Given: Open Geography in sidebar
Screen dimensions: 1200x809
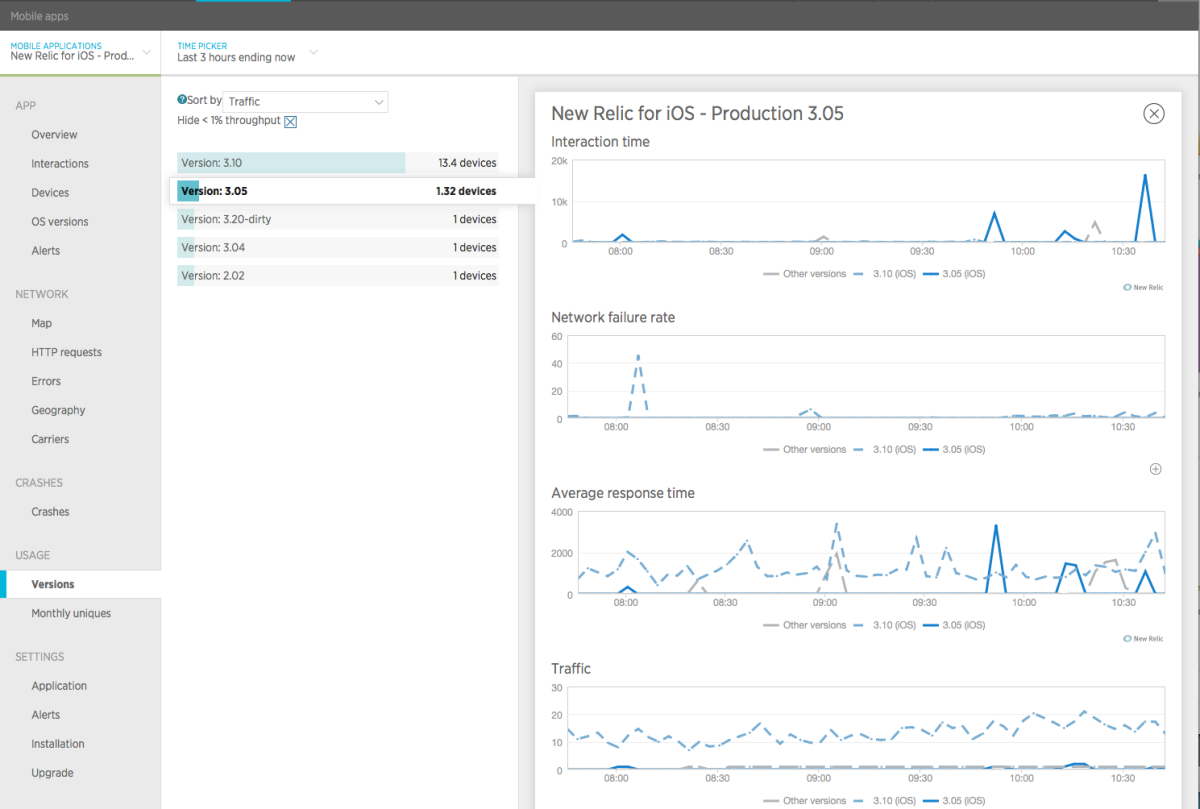Looking at the screenshot, I should [58, 411].
